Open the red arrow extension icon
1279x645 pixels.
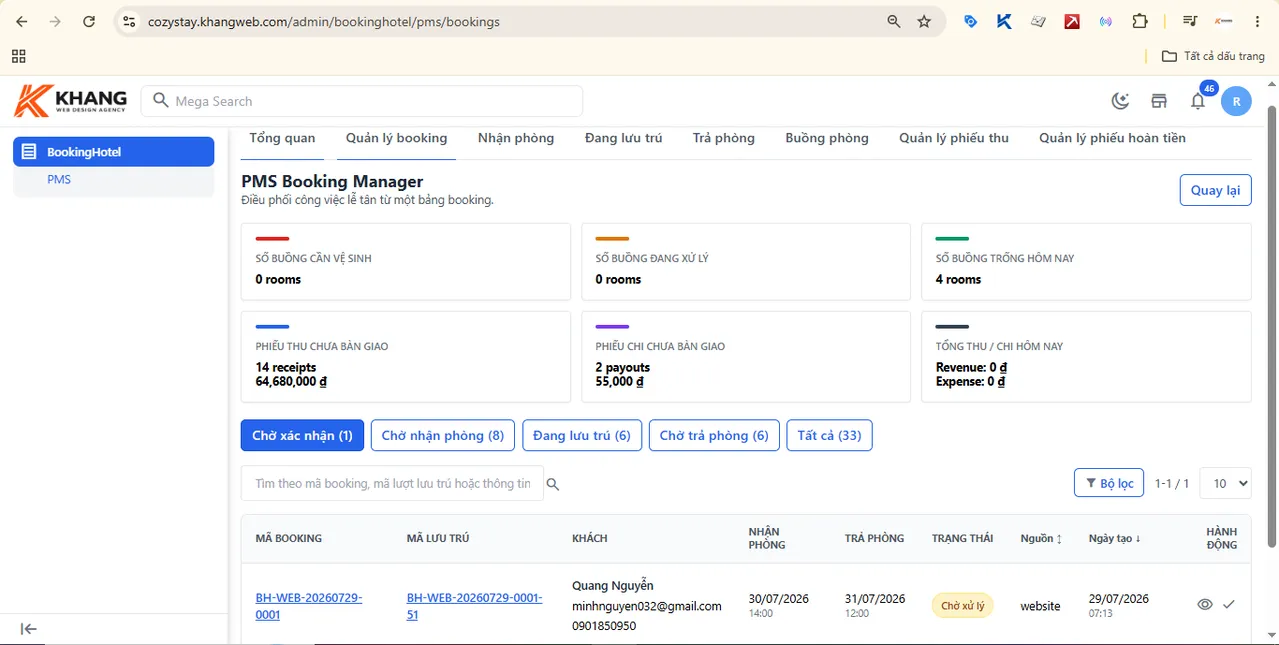tap(1072, 21)
